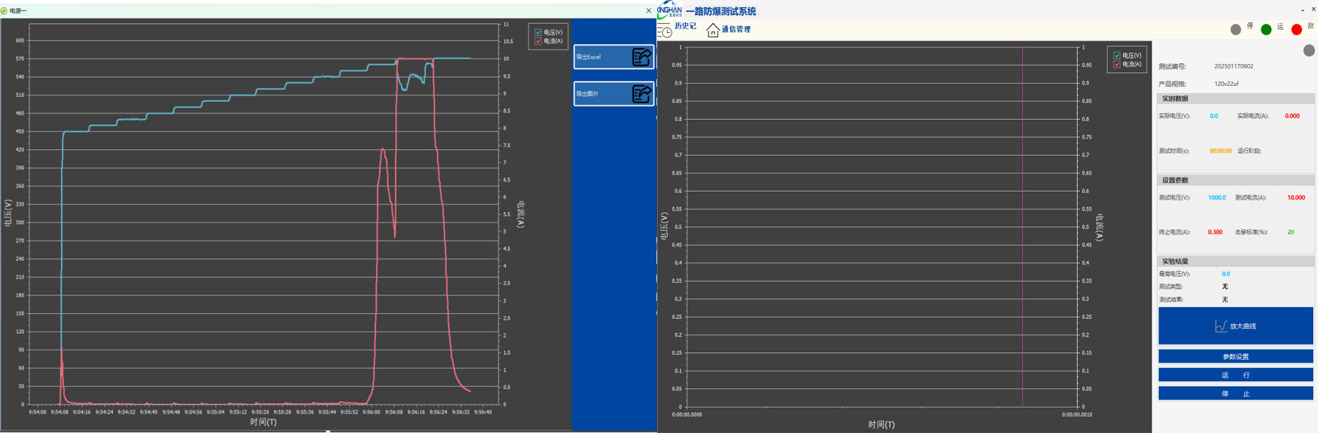
Task: Uncheck voltage (电压) checkbox in right chart legend
Action: click(1117, 56)
